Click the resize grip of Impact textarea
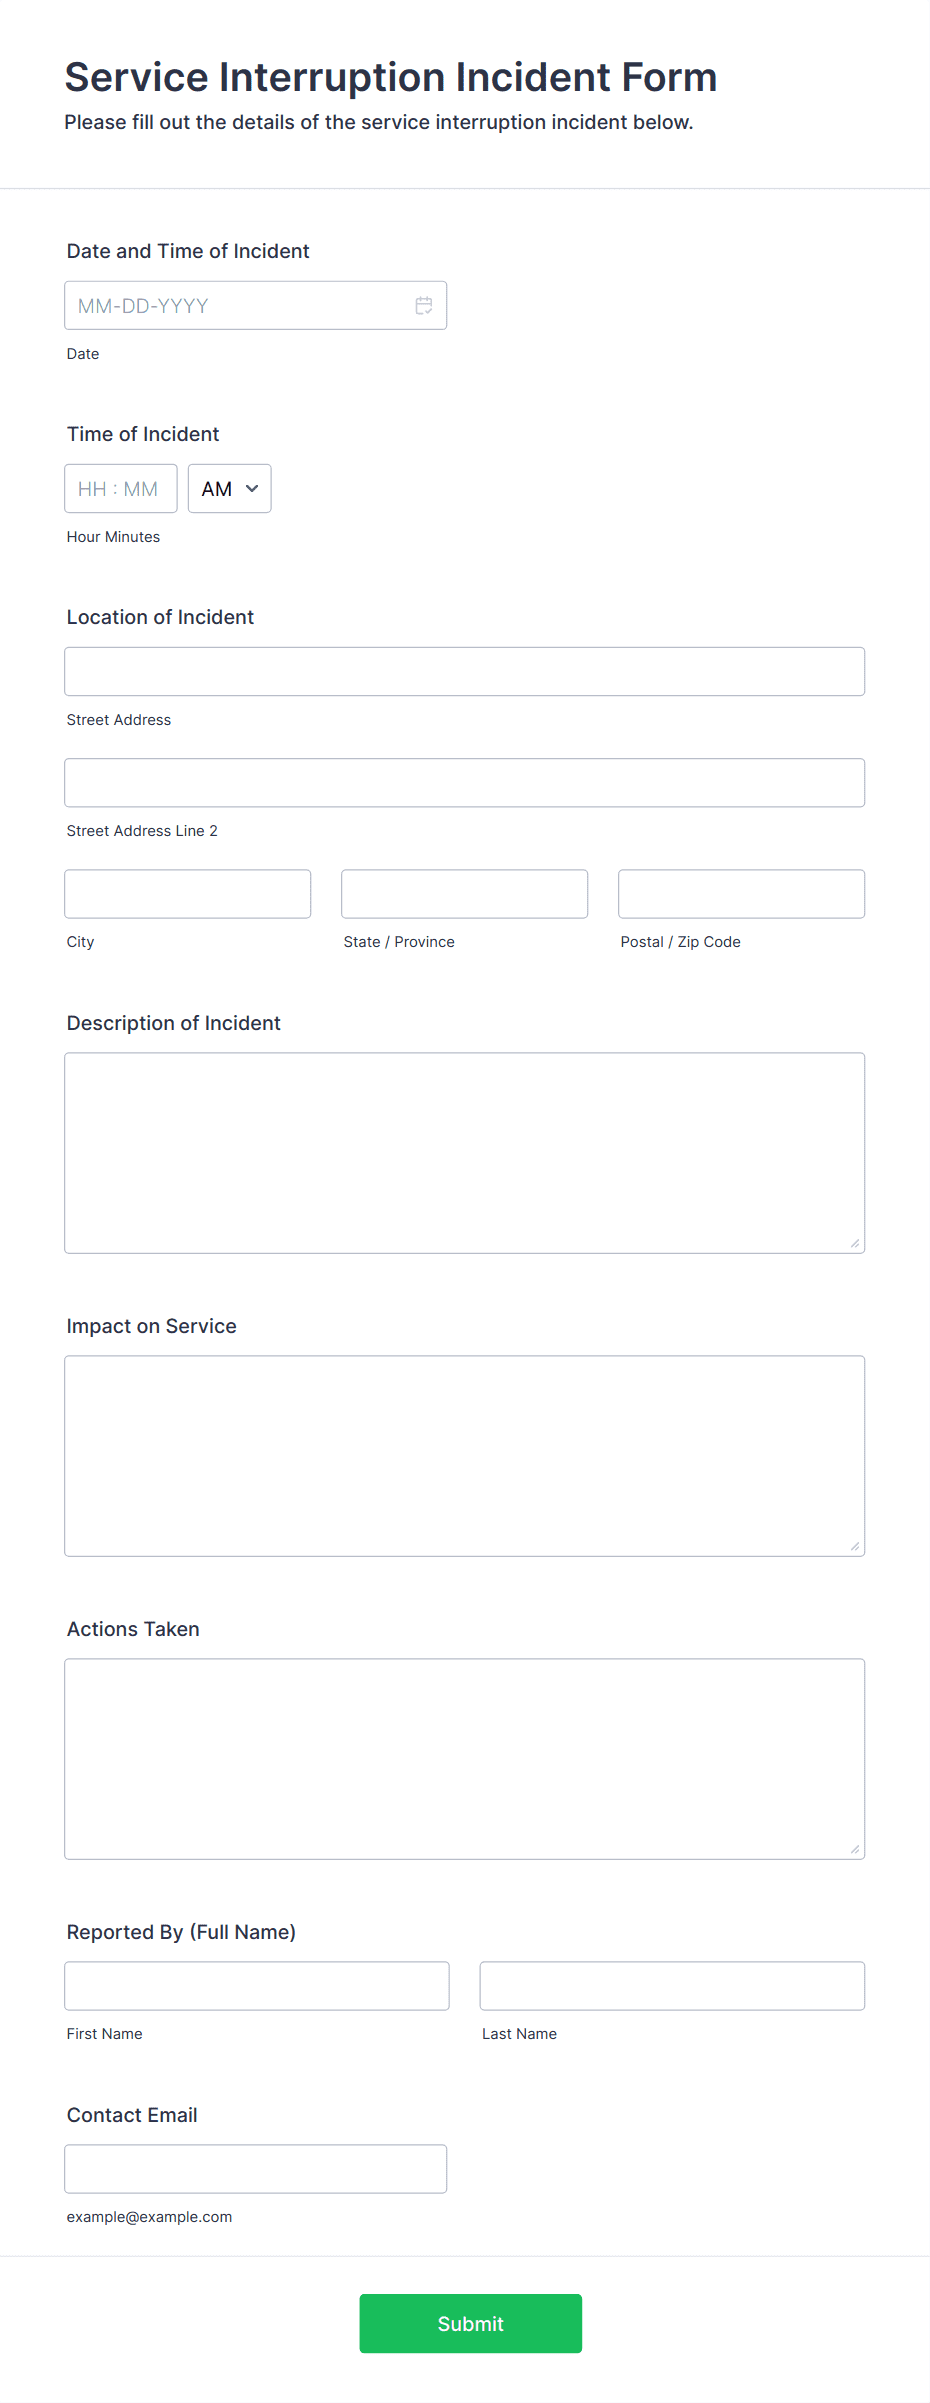This screenshot has height=2403, width=930. tap(856, 1546)
